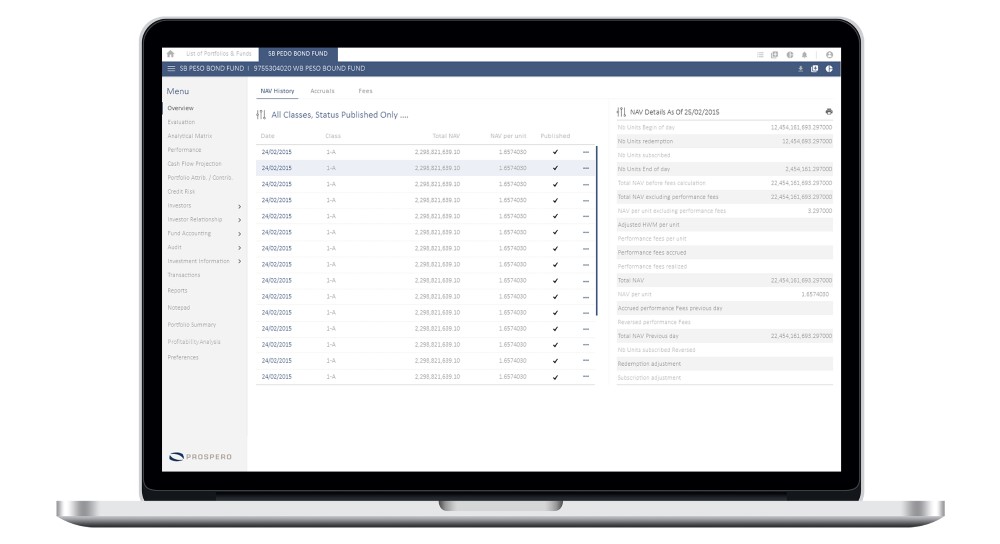Screen dimensions: 1000x544
Task: Click 'Accrued performance Fees previous day'
Action: click(724, 309)
